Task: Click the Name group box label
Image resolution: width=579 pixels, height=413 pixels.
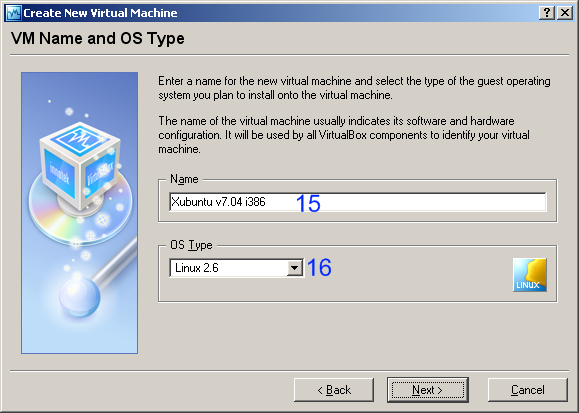Action: pyautogui.click(x=184, y=179)
